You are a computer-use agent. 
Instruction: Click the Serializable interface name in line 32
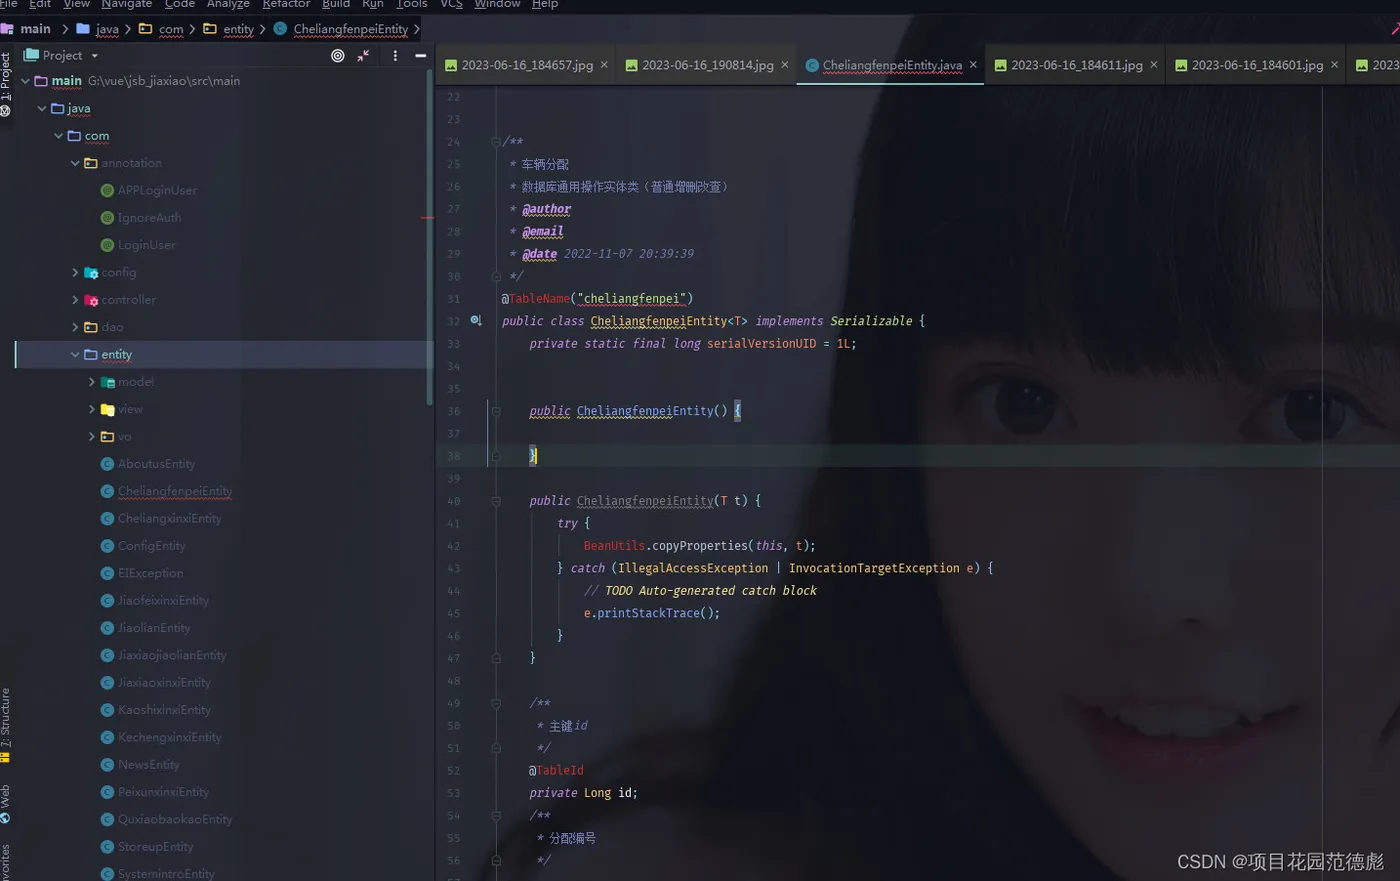point(871,321)
